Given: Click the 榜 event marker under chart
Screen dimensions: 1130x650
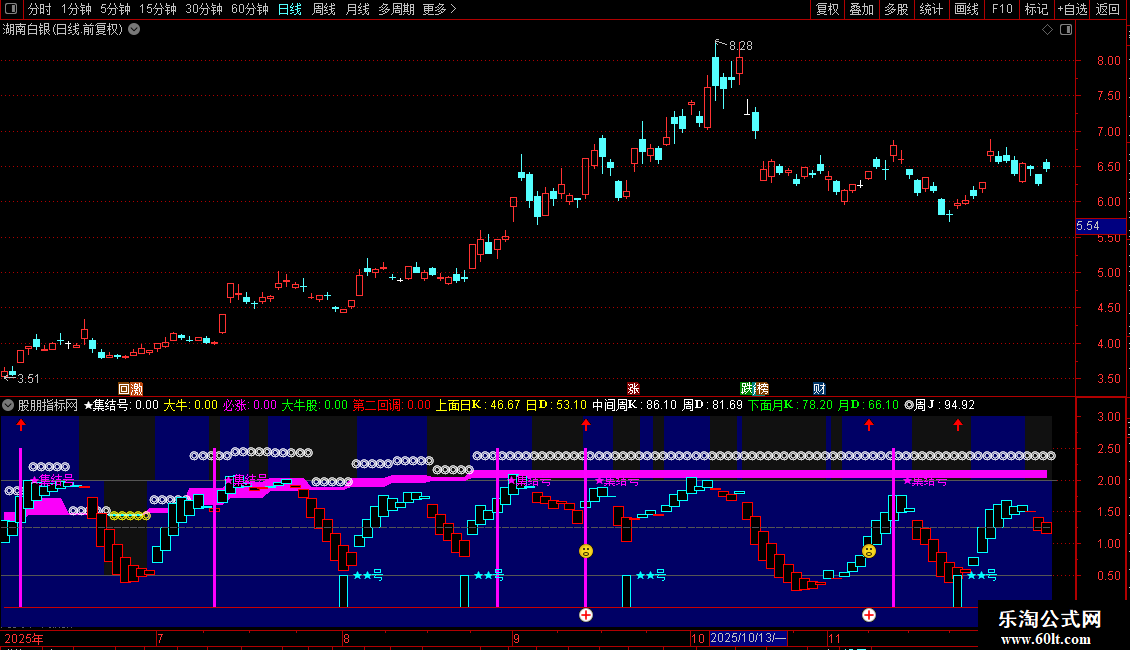Looking at the screenshot, I should click(761, 389).
